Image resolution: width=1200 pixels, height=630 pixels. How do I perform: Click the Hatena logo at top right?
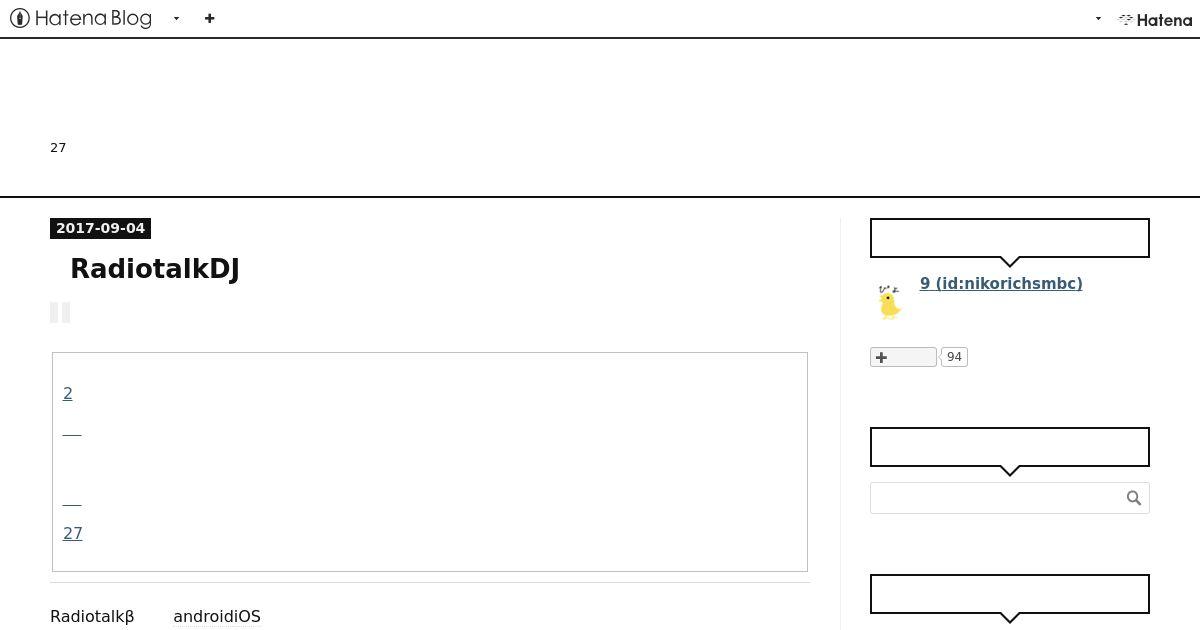pos(1155,19)
